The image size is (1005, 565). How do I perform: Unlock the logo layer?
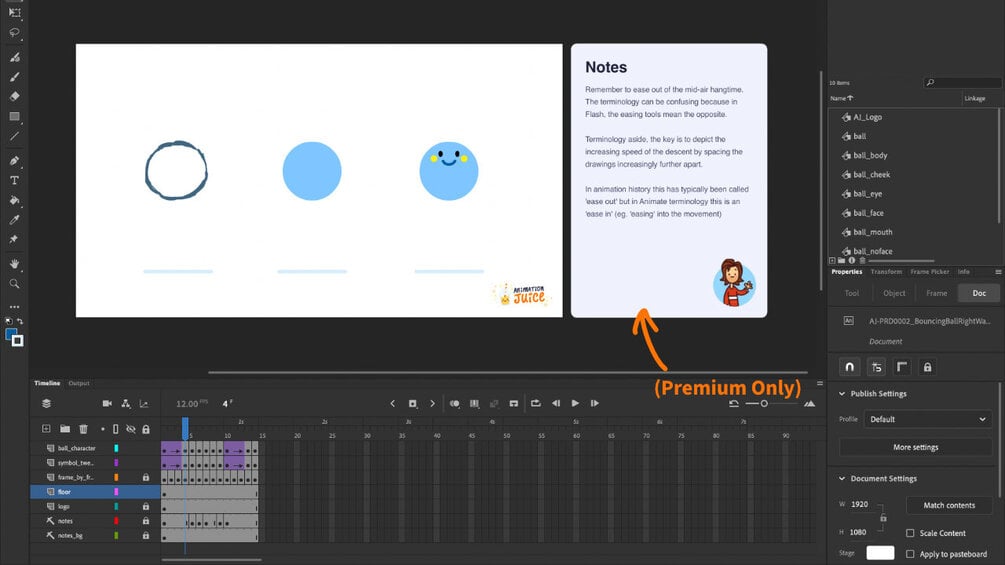(x=146, y=506)
